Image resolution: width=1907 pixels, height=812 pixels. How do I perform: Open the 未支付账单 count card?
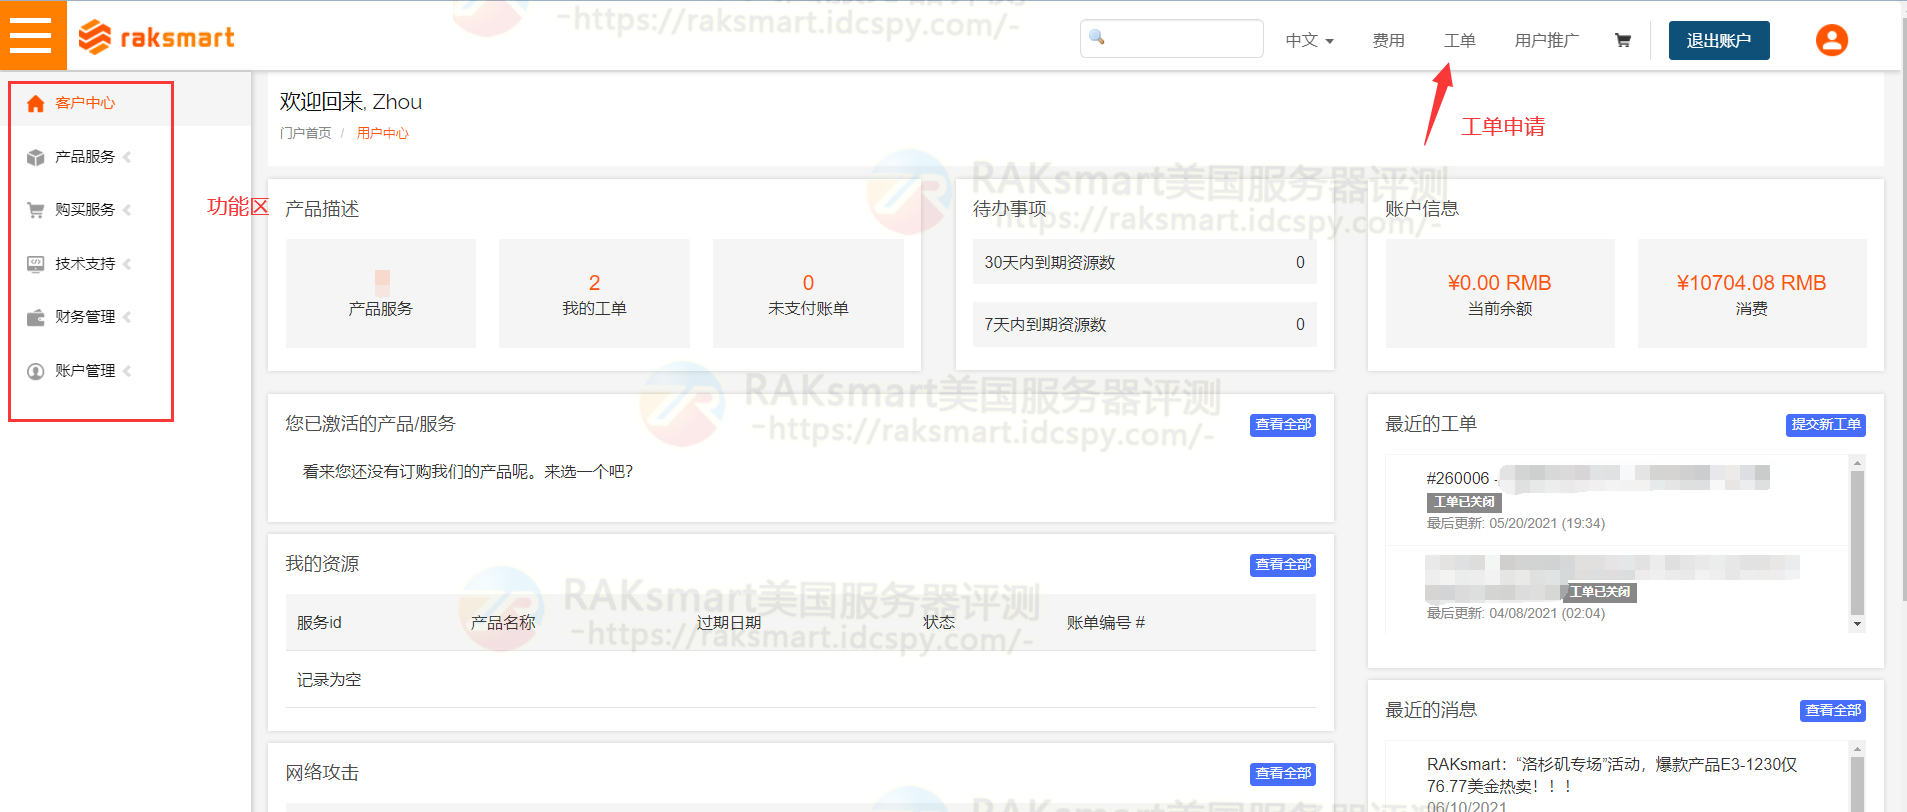pos(808,293)
